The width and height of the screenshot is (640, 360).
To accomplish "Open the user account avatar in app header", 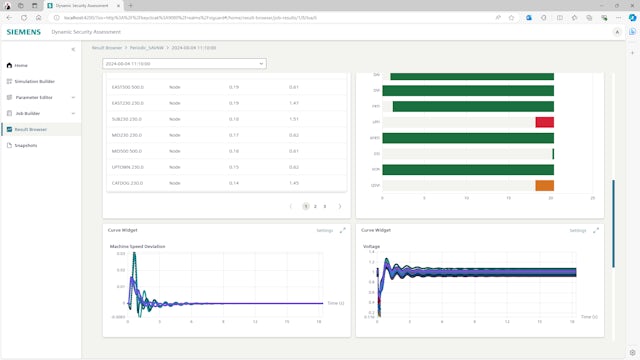I will click(617, 32).
